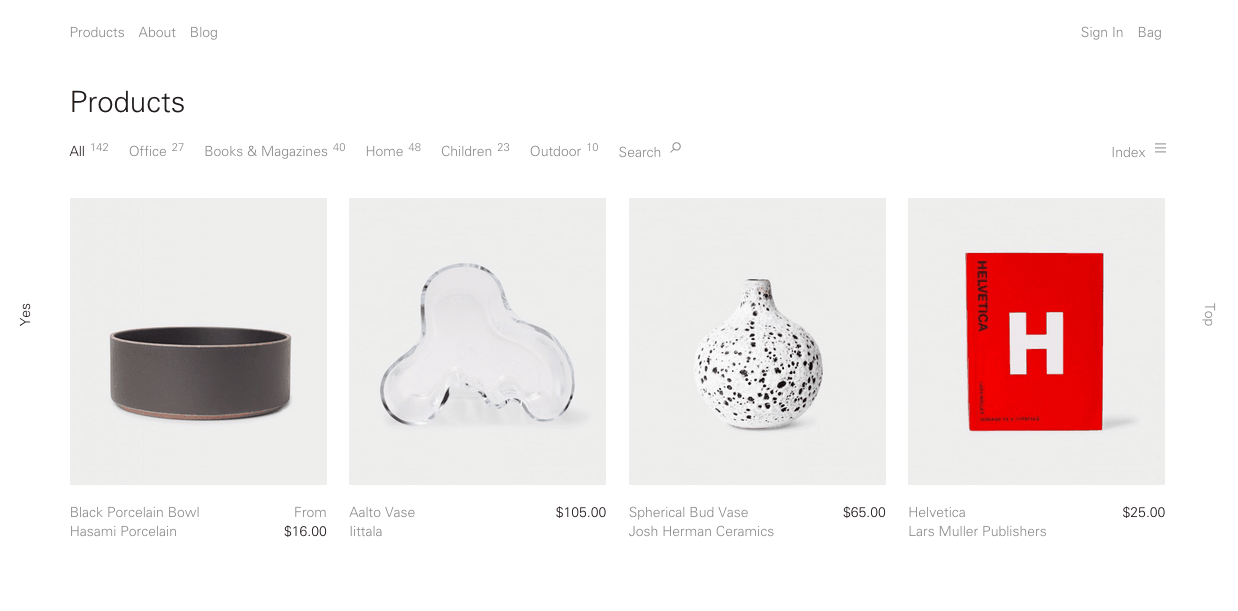Open the Aalto Vase product image
Screen dimensions: 1238x611
coord(477,341)
